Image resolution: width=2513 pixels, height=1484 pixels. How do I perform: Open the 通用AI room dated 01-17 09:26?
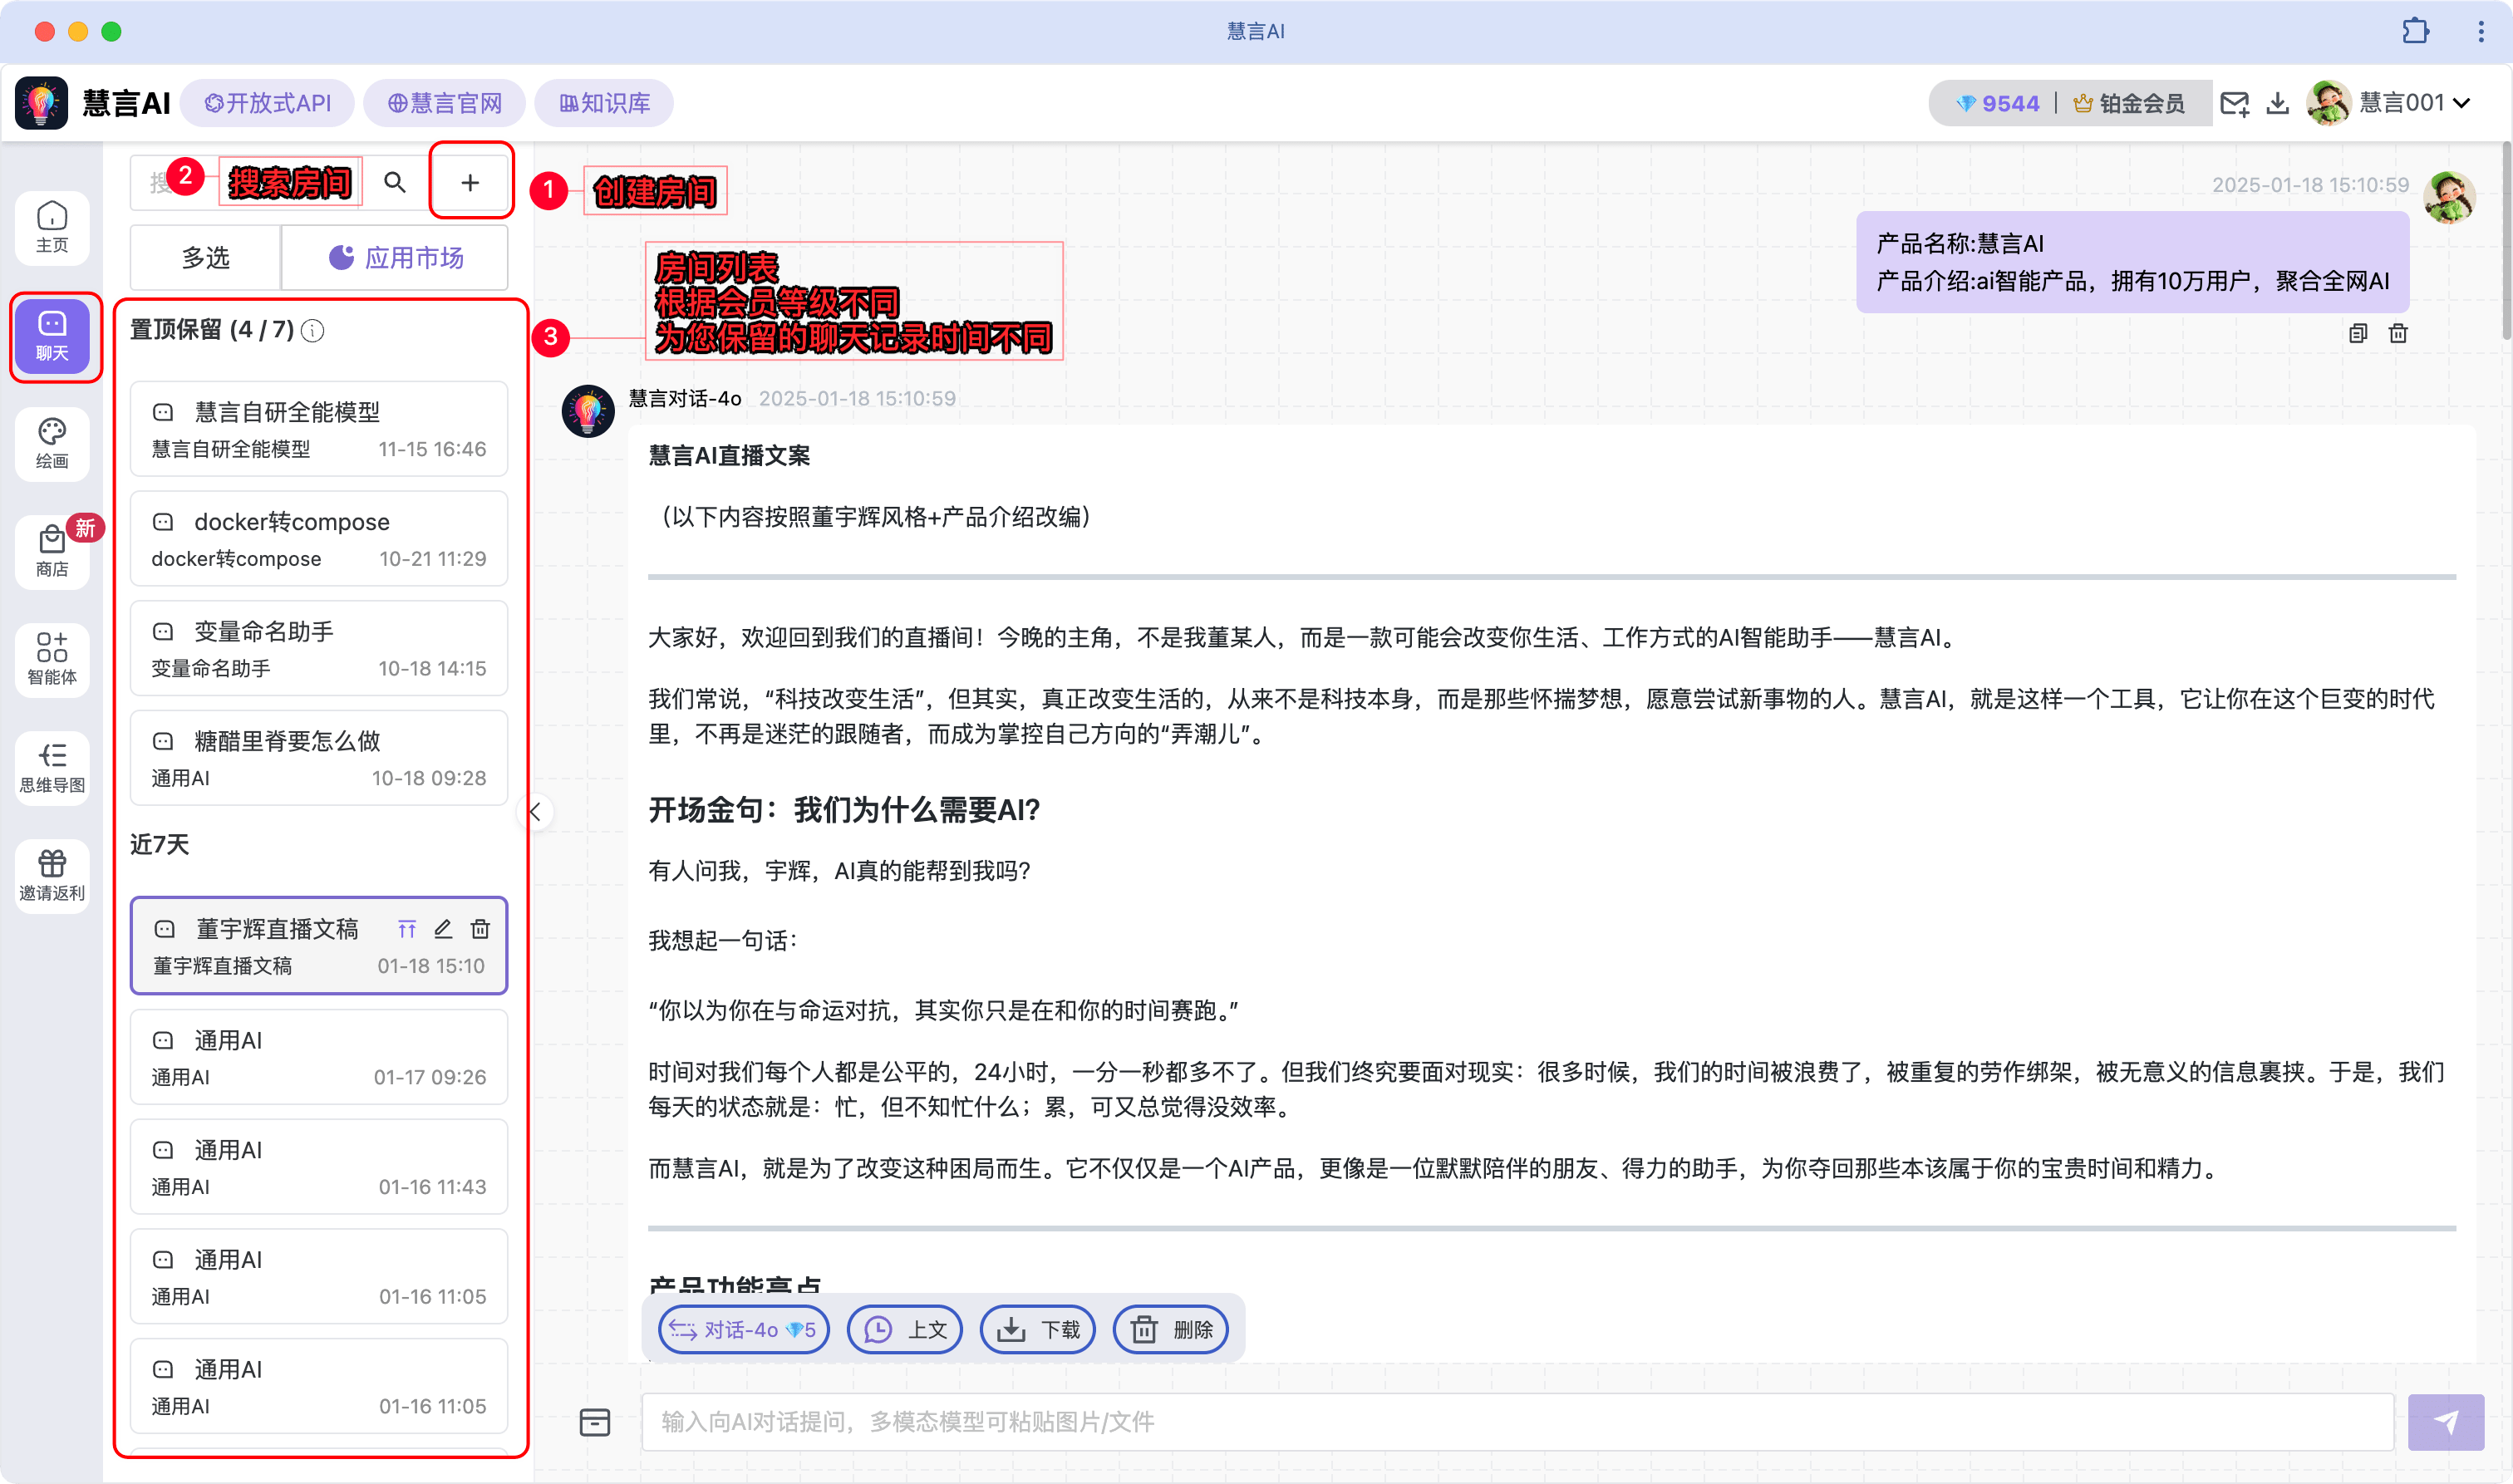coord(319,1057)
